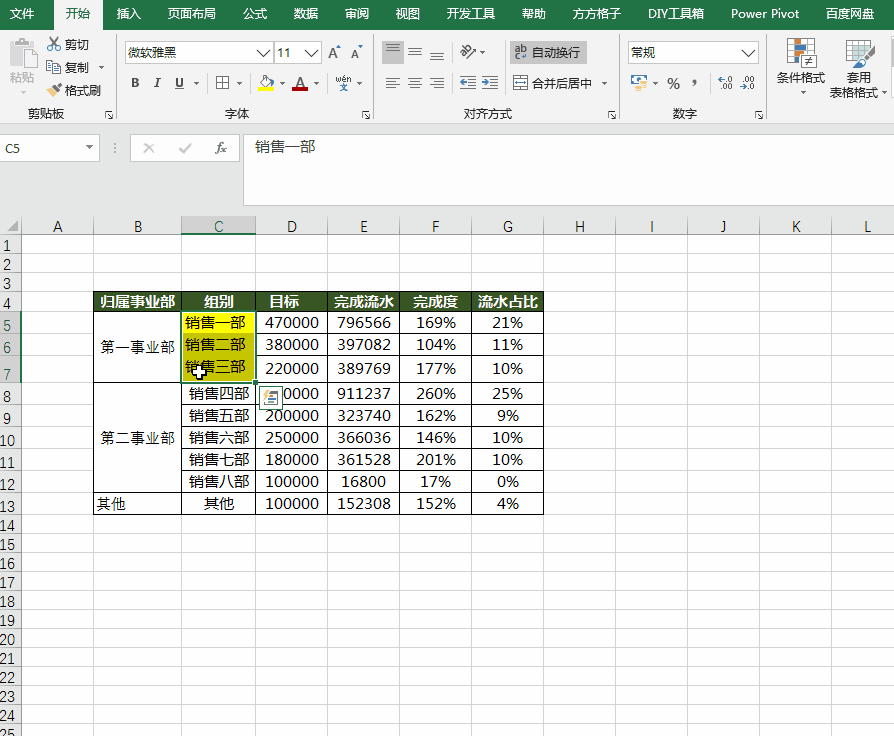Image resolution: width=894 pixels, height=736 pixels.
Task: Select column H header
Action: pyautogui.click(x=579, y=226)
